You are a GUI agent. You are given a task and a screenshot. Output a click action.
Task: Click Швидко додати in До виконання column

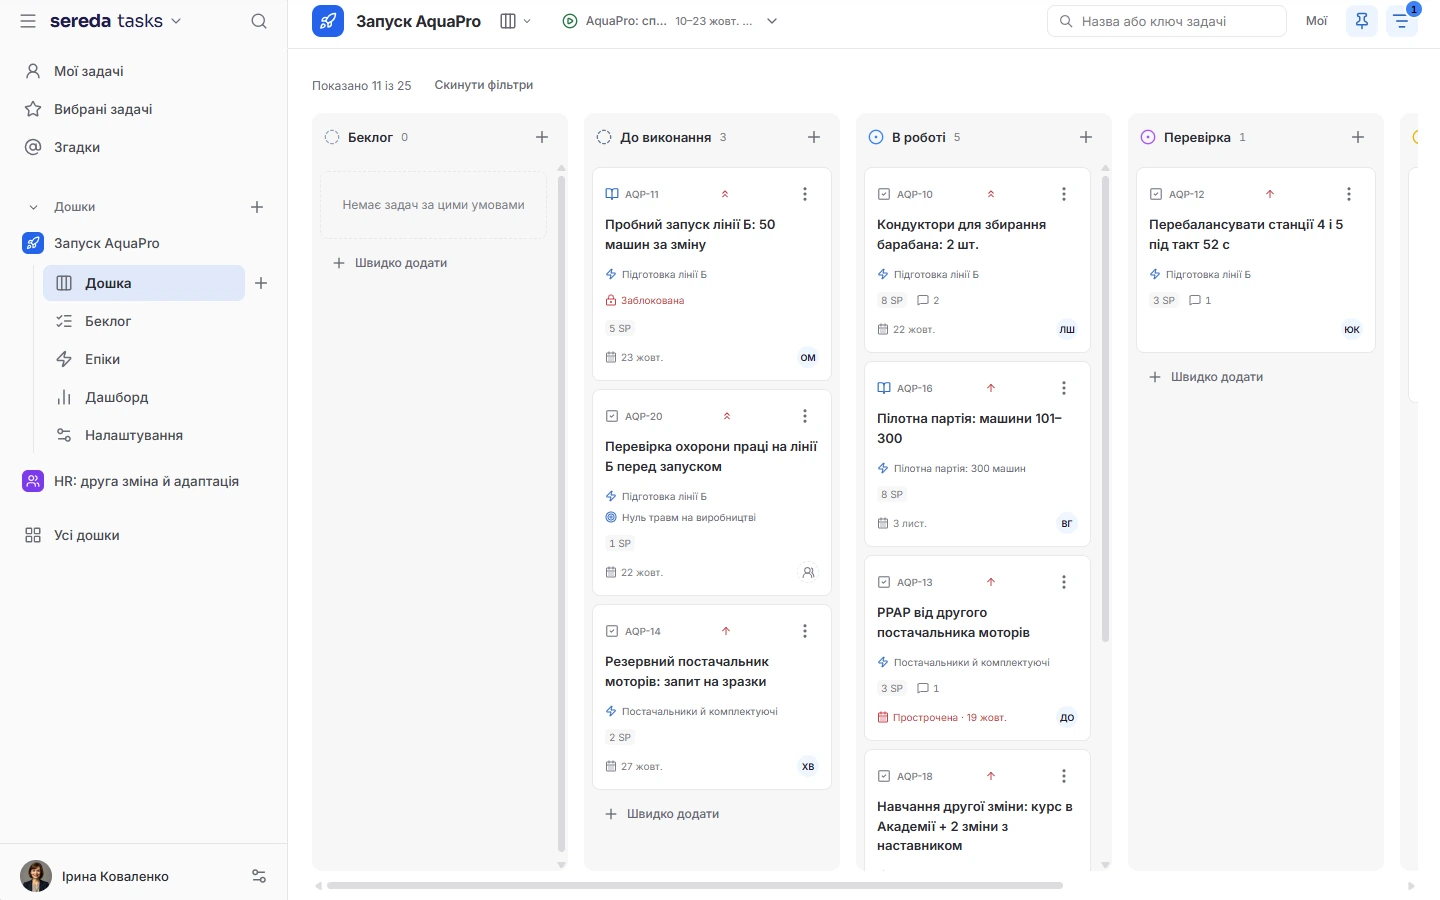coord(662,814)
